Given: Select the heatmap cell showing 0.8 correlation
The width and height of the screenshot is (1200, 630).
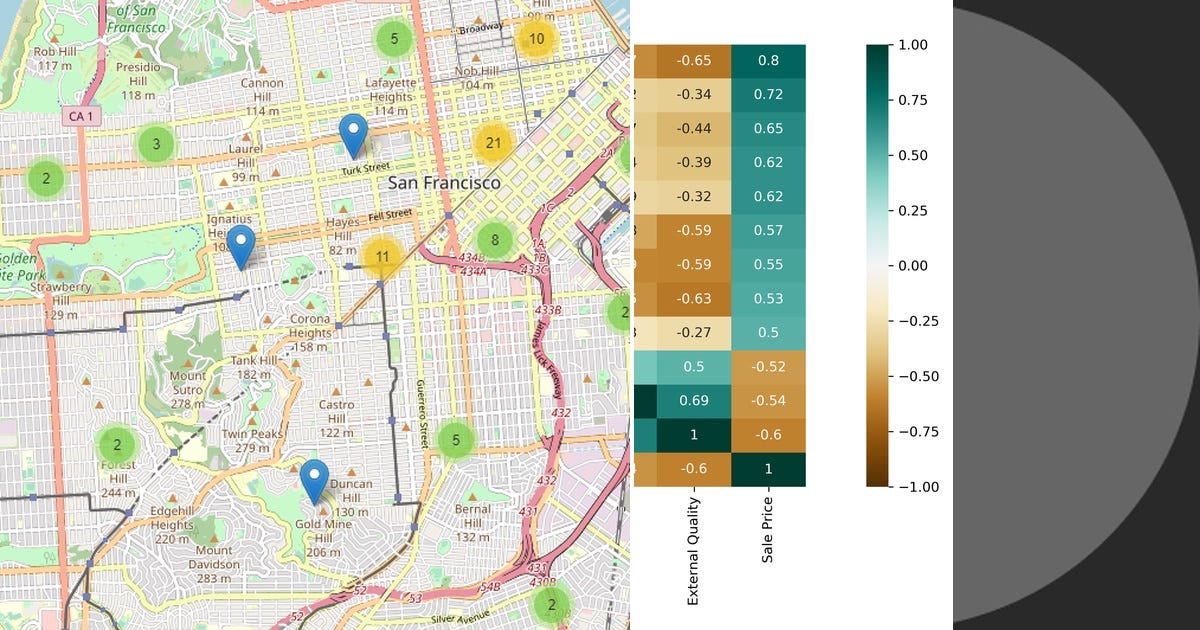Looking at the screenshot, I should point(770,59).
